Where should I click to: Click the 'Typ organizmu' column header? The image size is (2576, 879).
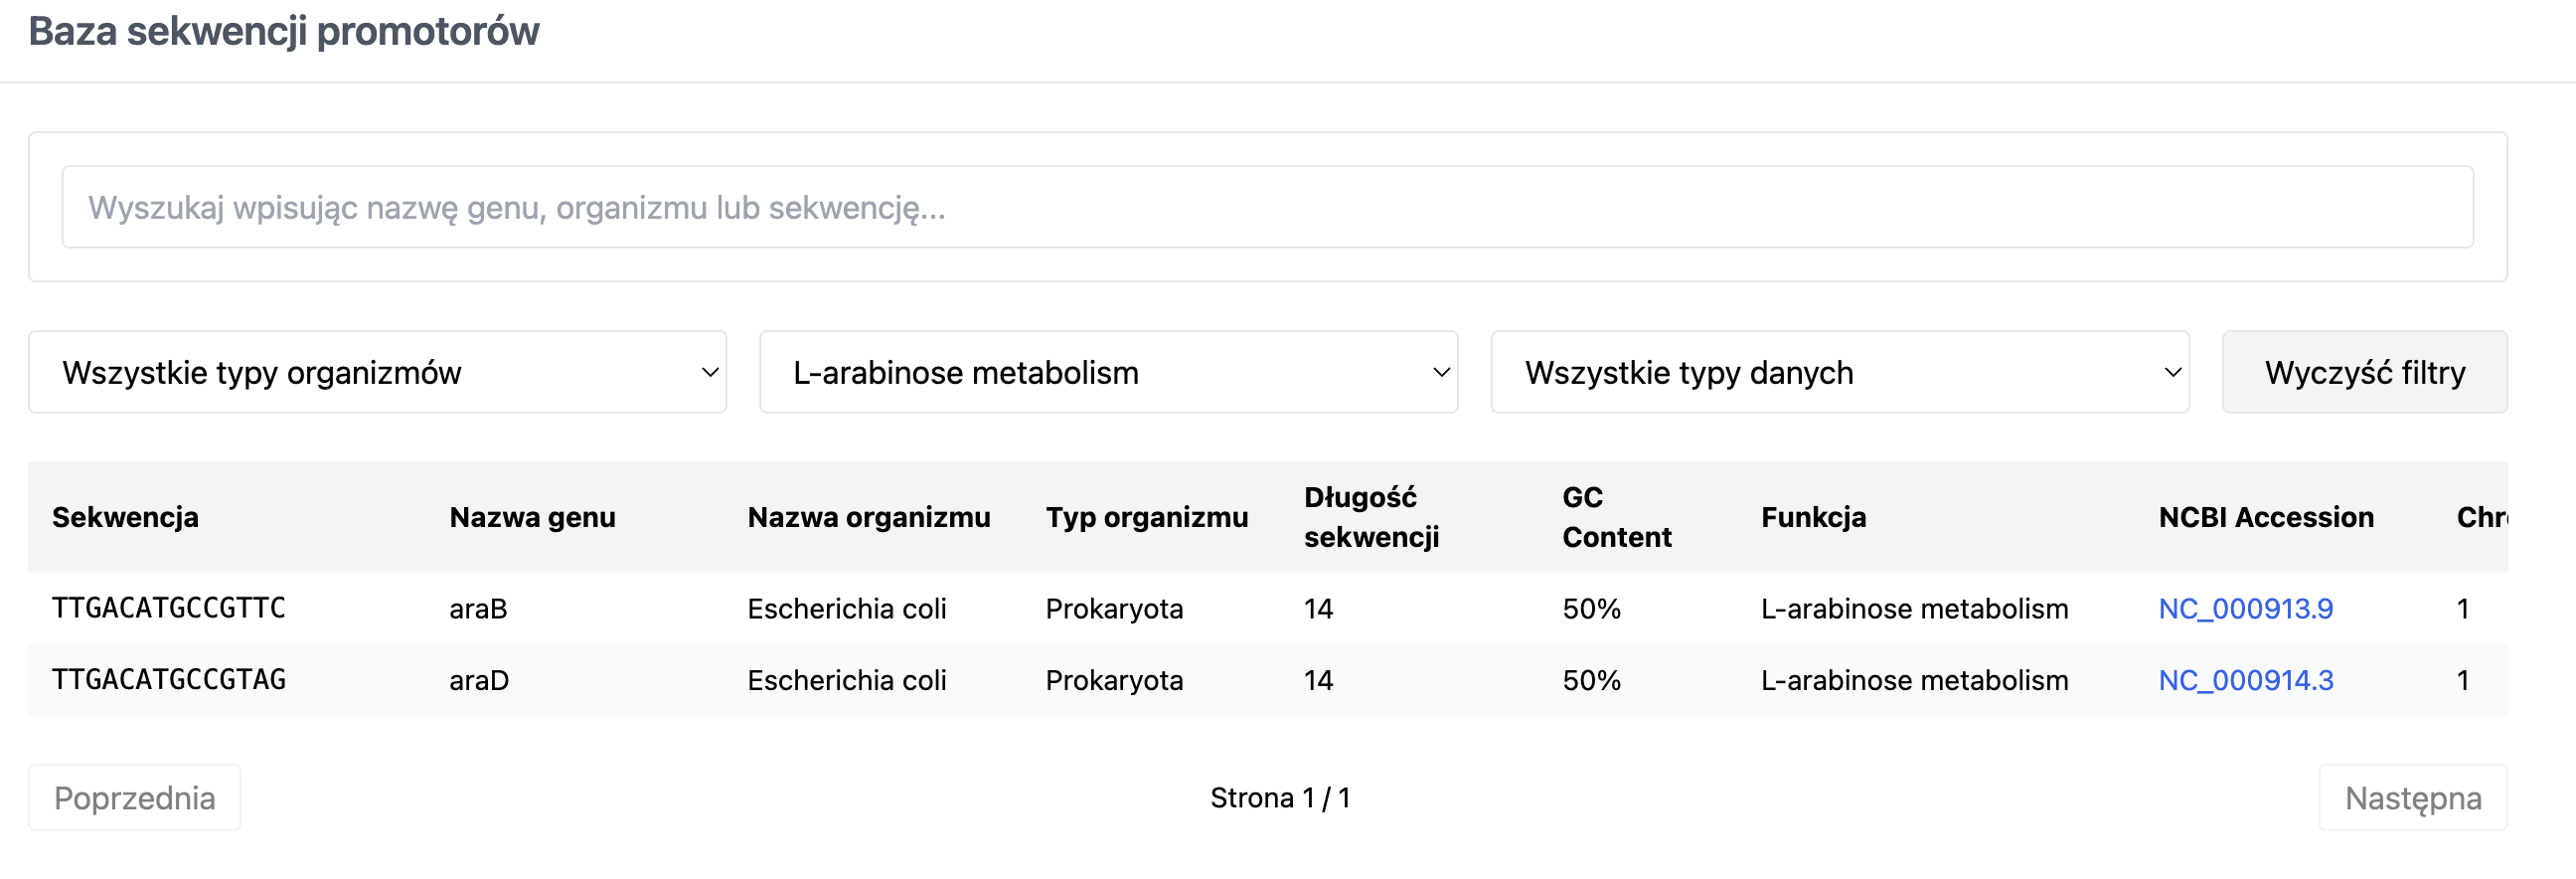pyautogui.click(x=1146, y=517)
